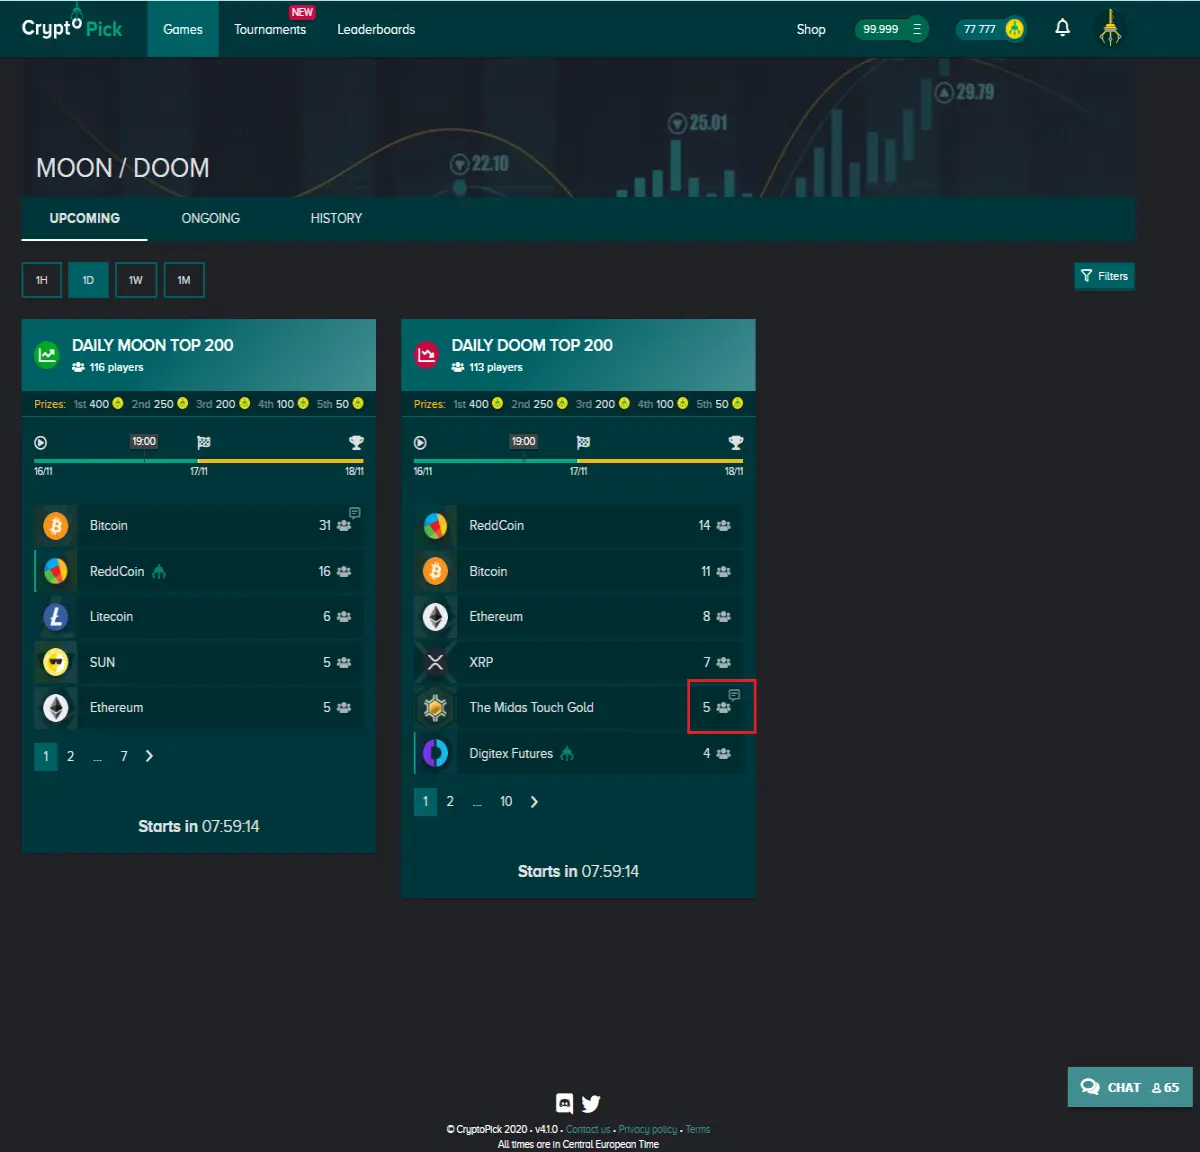Viewport: 1200px width, 1152px height.
Task: Click the play icon on Daily Moon timeline
Action: (41, 442)
